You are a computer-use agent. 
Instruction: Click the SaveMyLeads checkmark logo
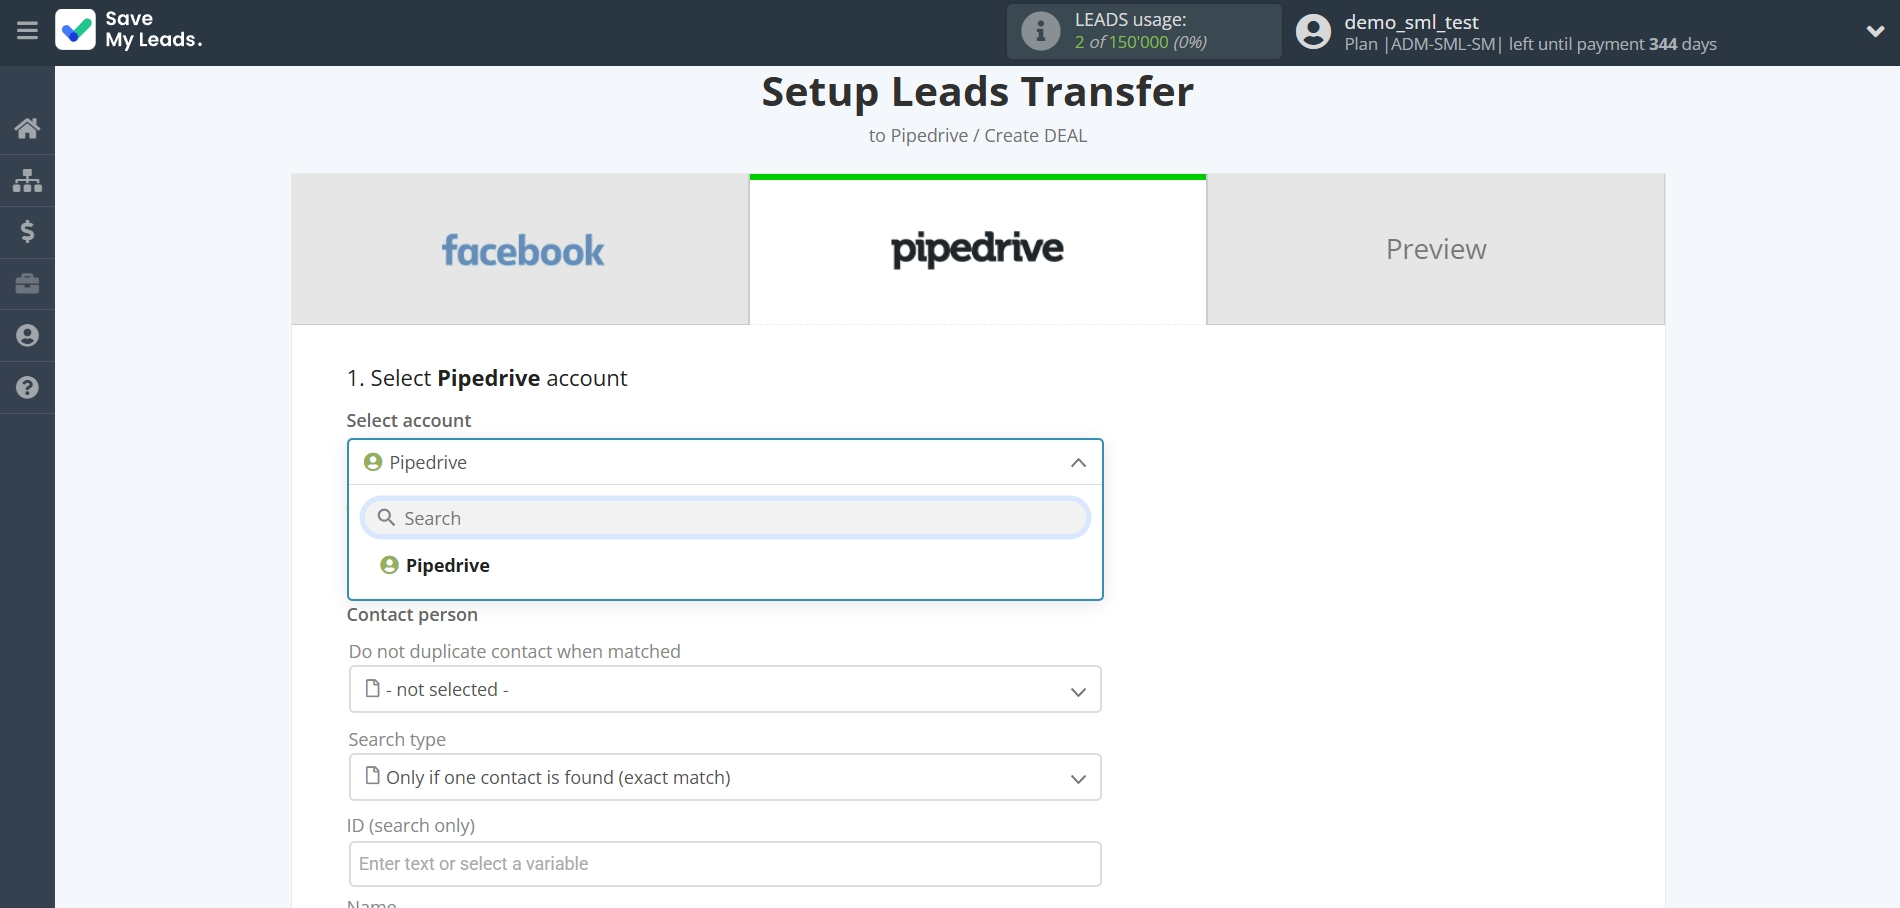point(76,30)
